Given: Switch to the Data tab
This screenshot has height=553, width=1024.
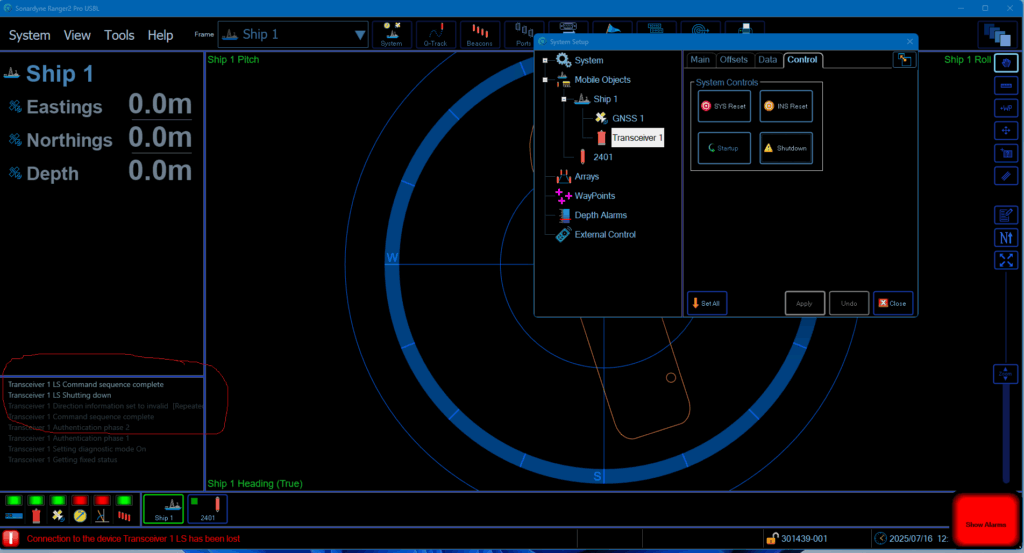Looking at the screenshot, I should coord(767,59).
